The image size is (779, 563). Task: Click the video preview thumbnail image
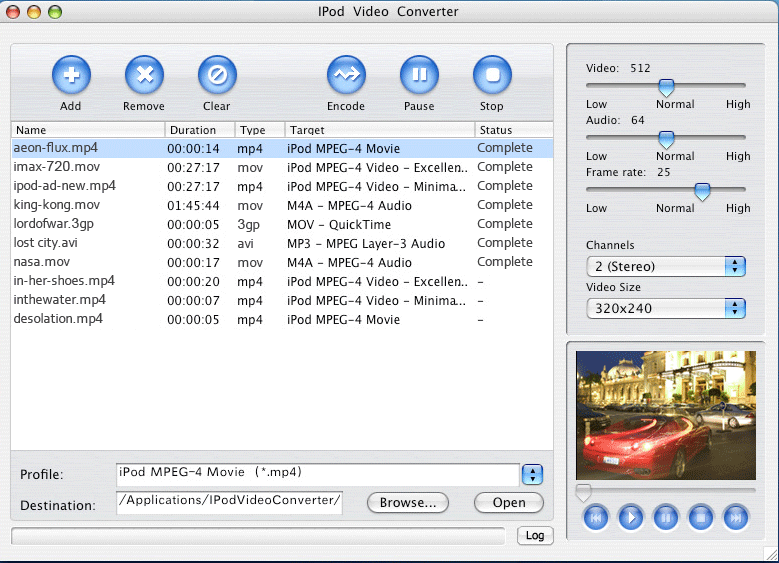pyautogui.click(x=666, y=415)
